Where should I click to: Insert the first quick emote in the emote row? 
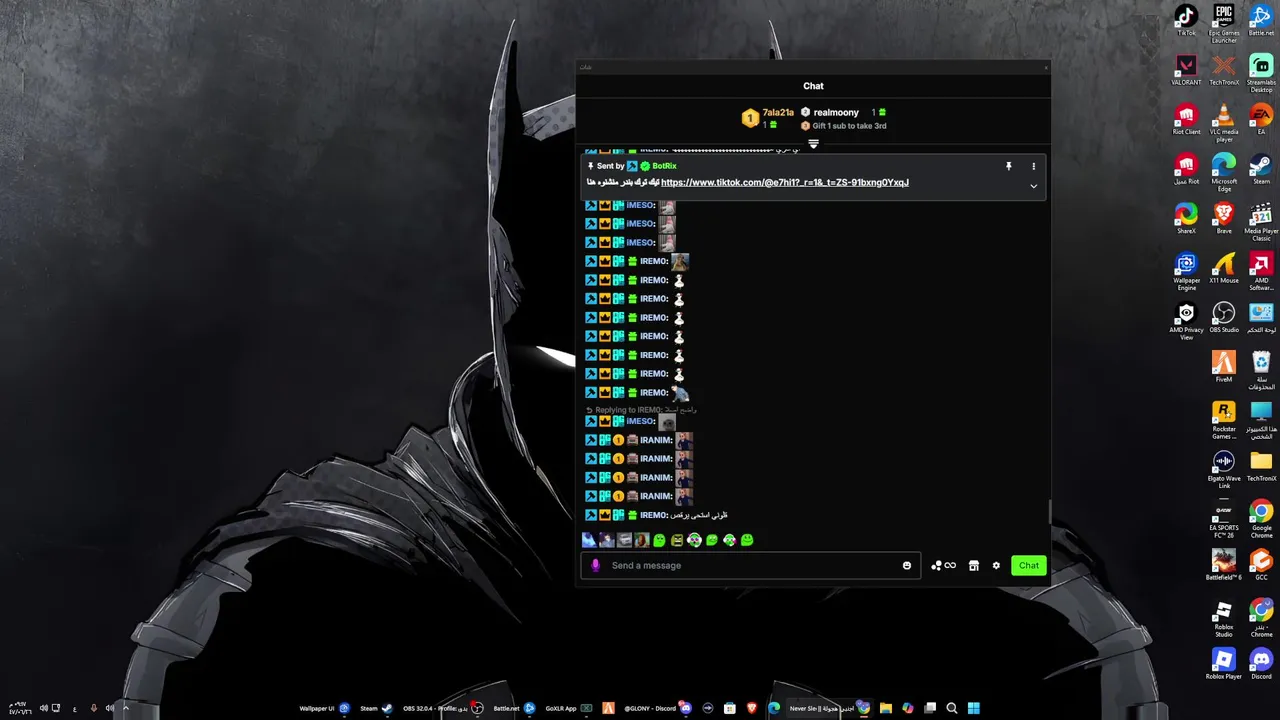[589, 540]
